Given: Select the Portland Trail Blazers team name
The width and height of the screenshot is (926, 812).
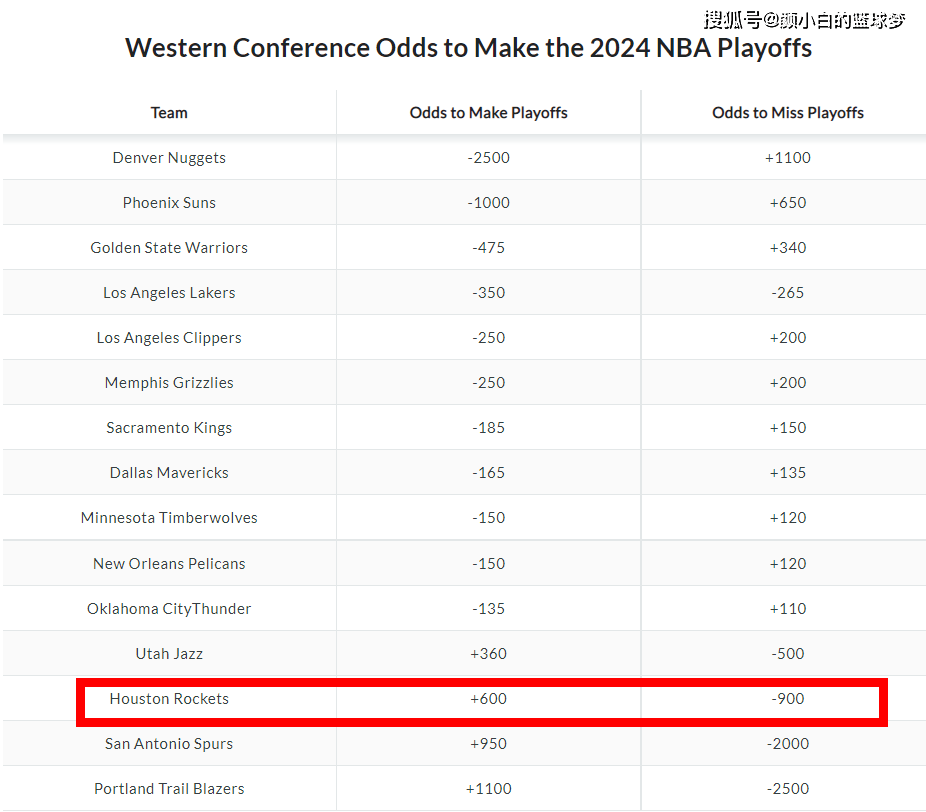Looking at the screenshot, I should point(169,789).
